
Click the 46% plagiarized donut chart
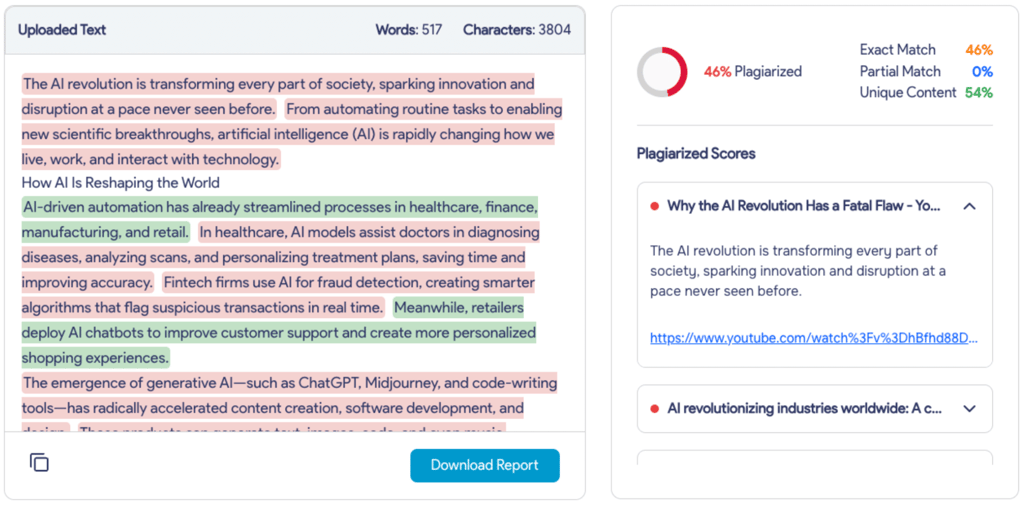[662, 72]
